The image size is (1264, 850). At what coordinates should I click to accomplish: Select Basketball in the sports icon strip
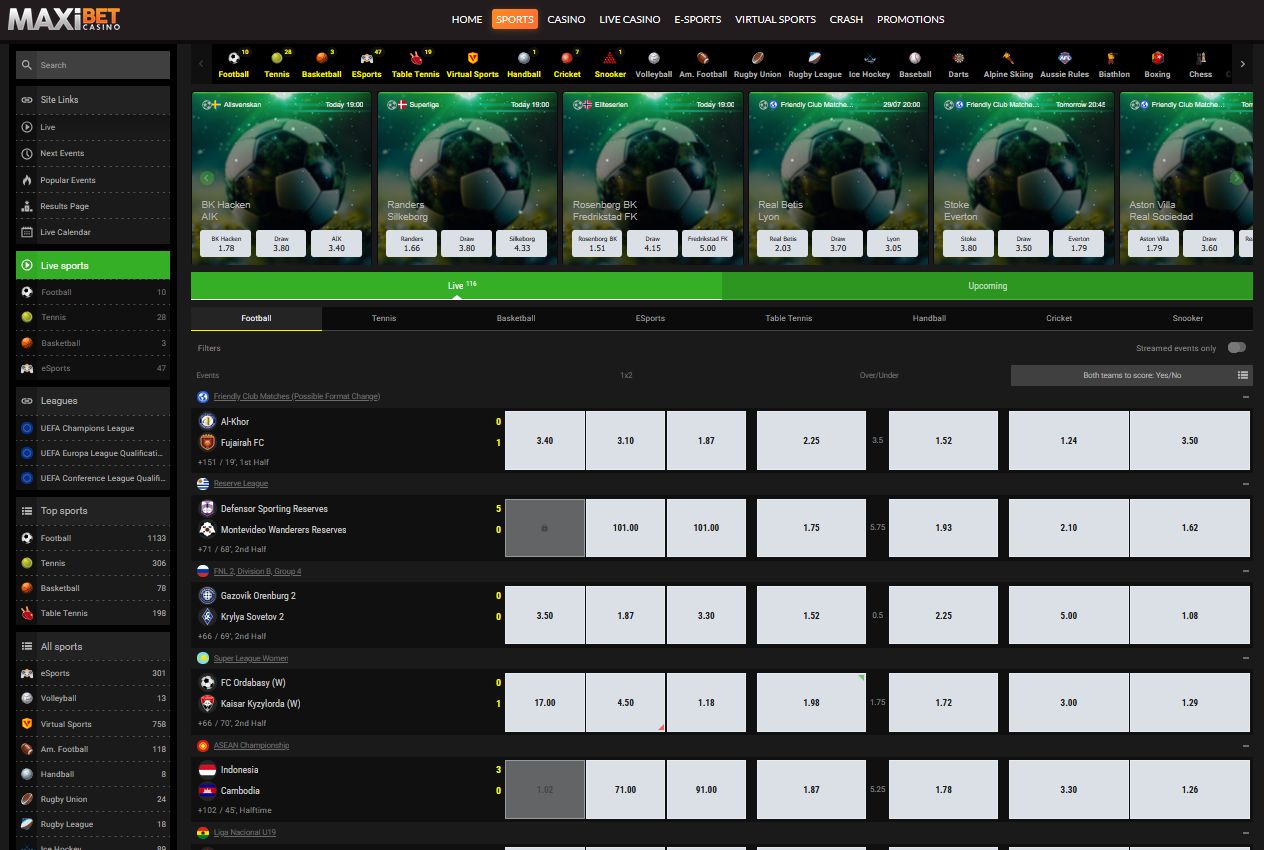pos(322,65)
